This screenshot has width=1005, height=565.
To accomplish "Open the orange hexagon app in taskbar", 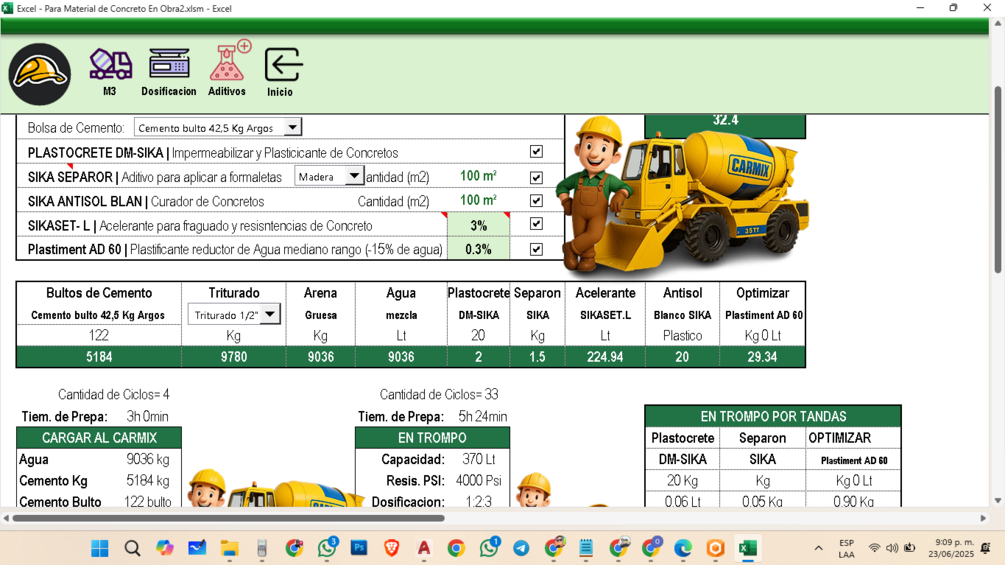I will click(715, 548).
